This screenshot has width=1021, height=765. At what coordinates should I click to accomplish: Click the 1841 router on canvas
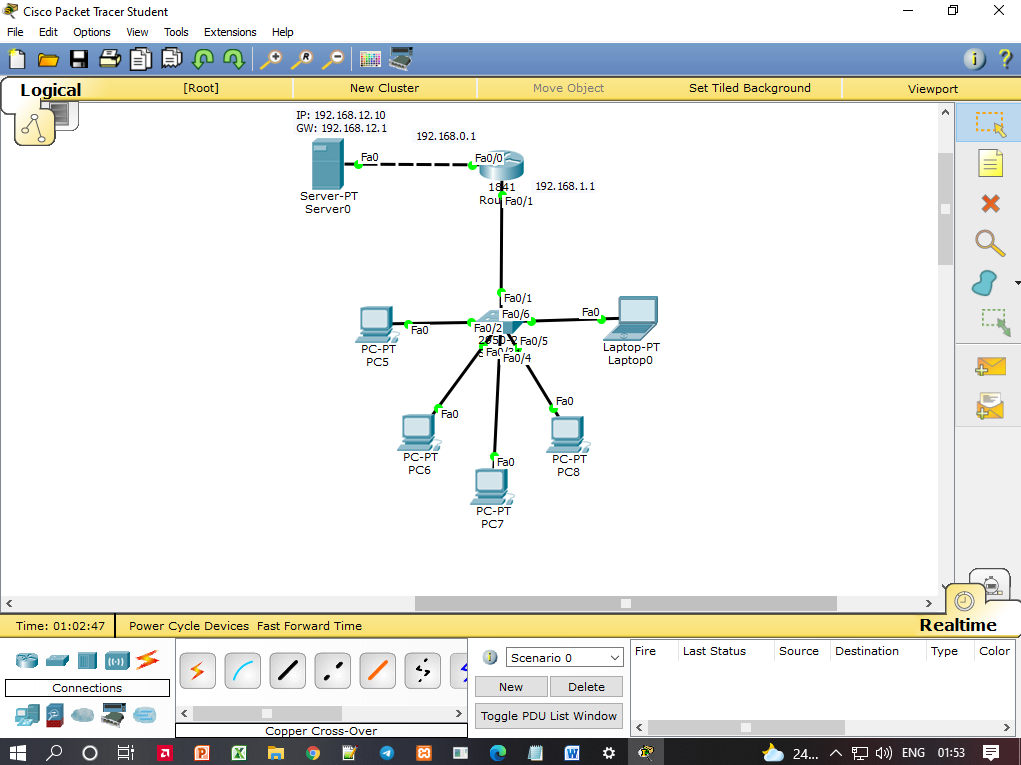tap(501, 165)
